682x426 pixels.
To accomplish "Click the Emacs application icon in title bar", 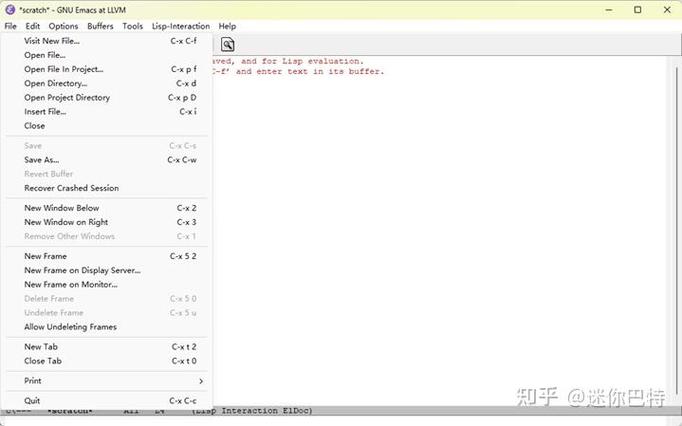I will tap(10, 10).
